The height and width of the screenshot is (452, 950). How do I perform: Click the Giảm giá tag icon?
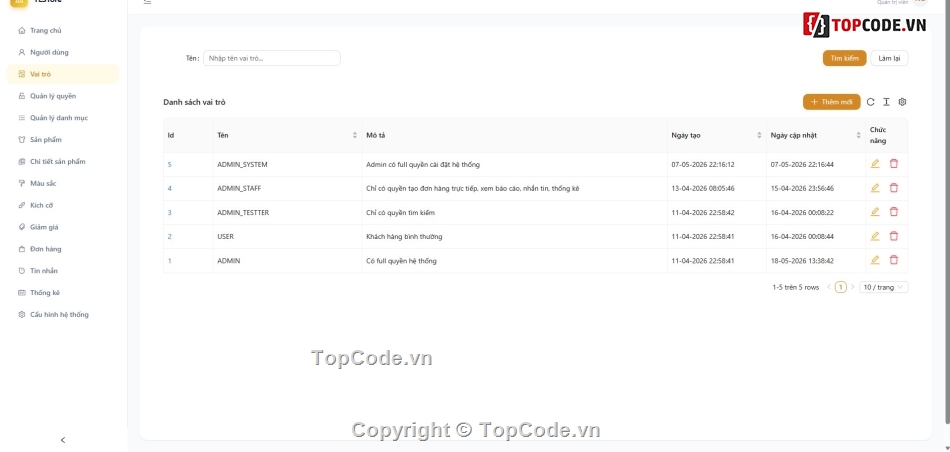[x=22, y=227]
